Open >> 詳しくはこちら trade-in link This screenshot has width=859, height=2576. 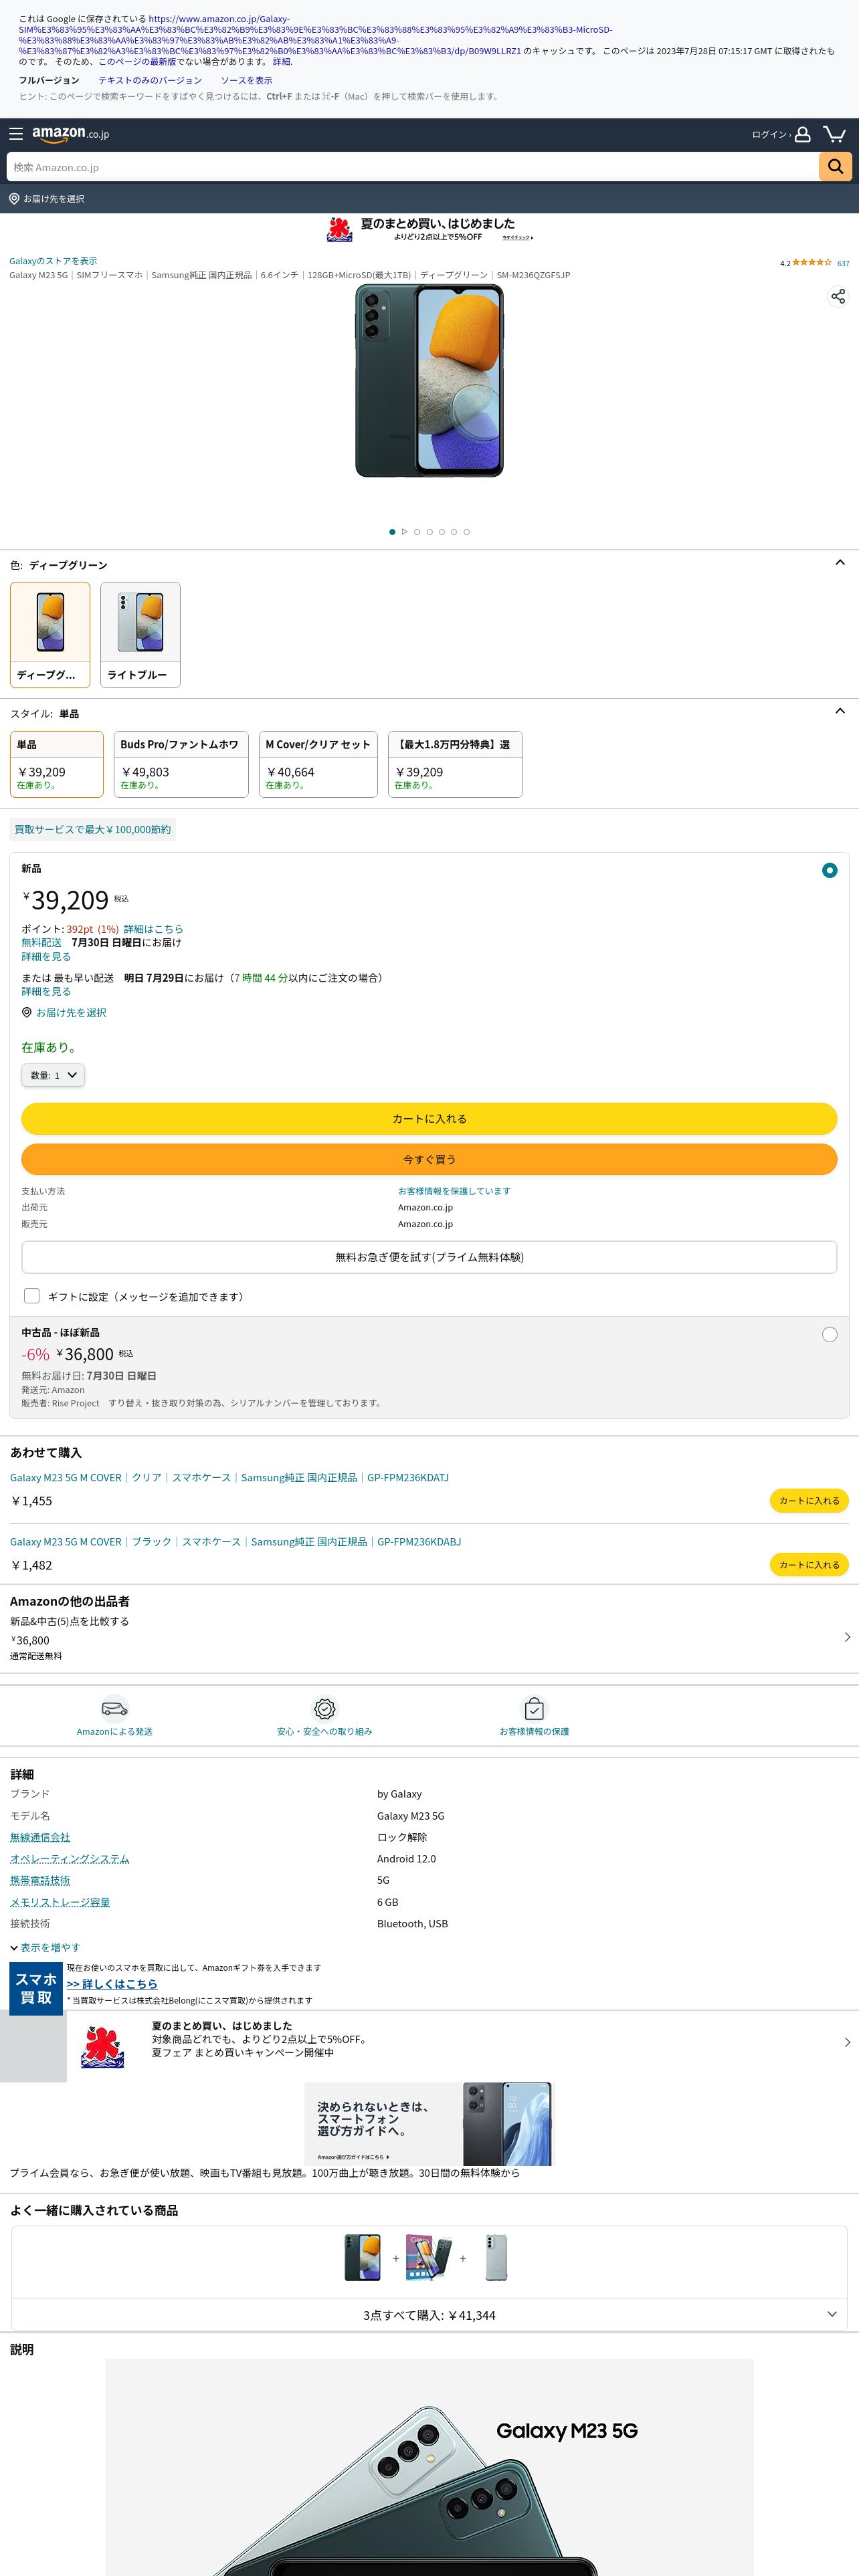coord(112,1984)
